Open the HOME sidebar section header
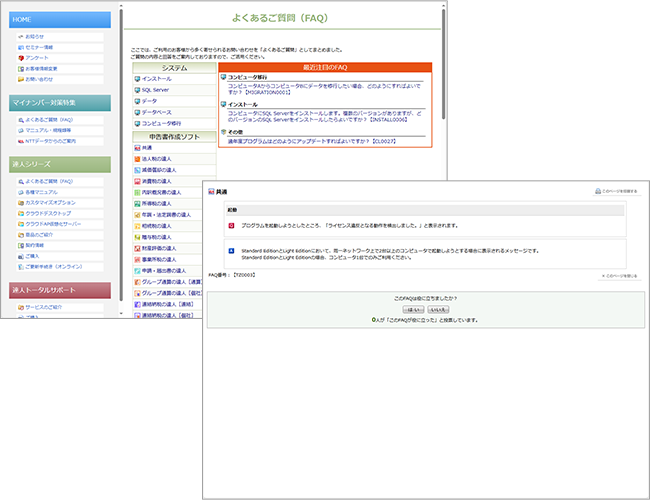This screenshot has height=500, width=650. point(60,19)
